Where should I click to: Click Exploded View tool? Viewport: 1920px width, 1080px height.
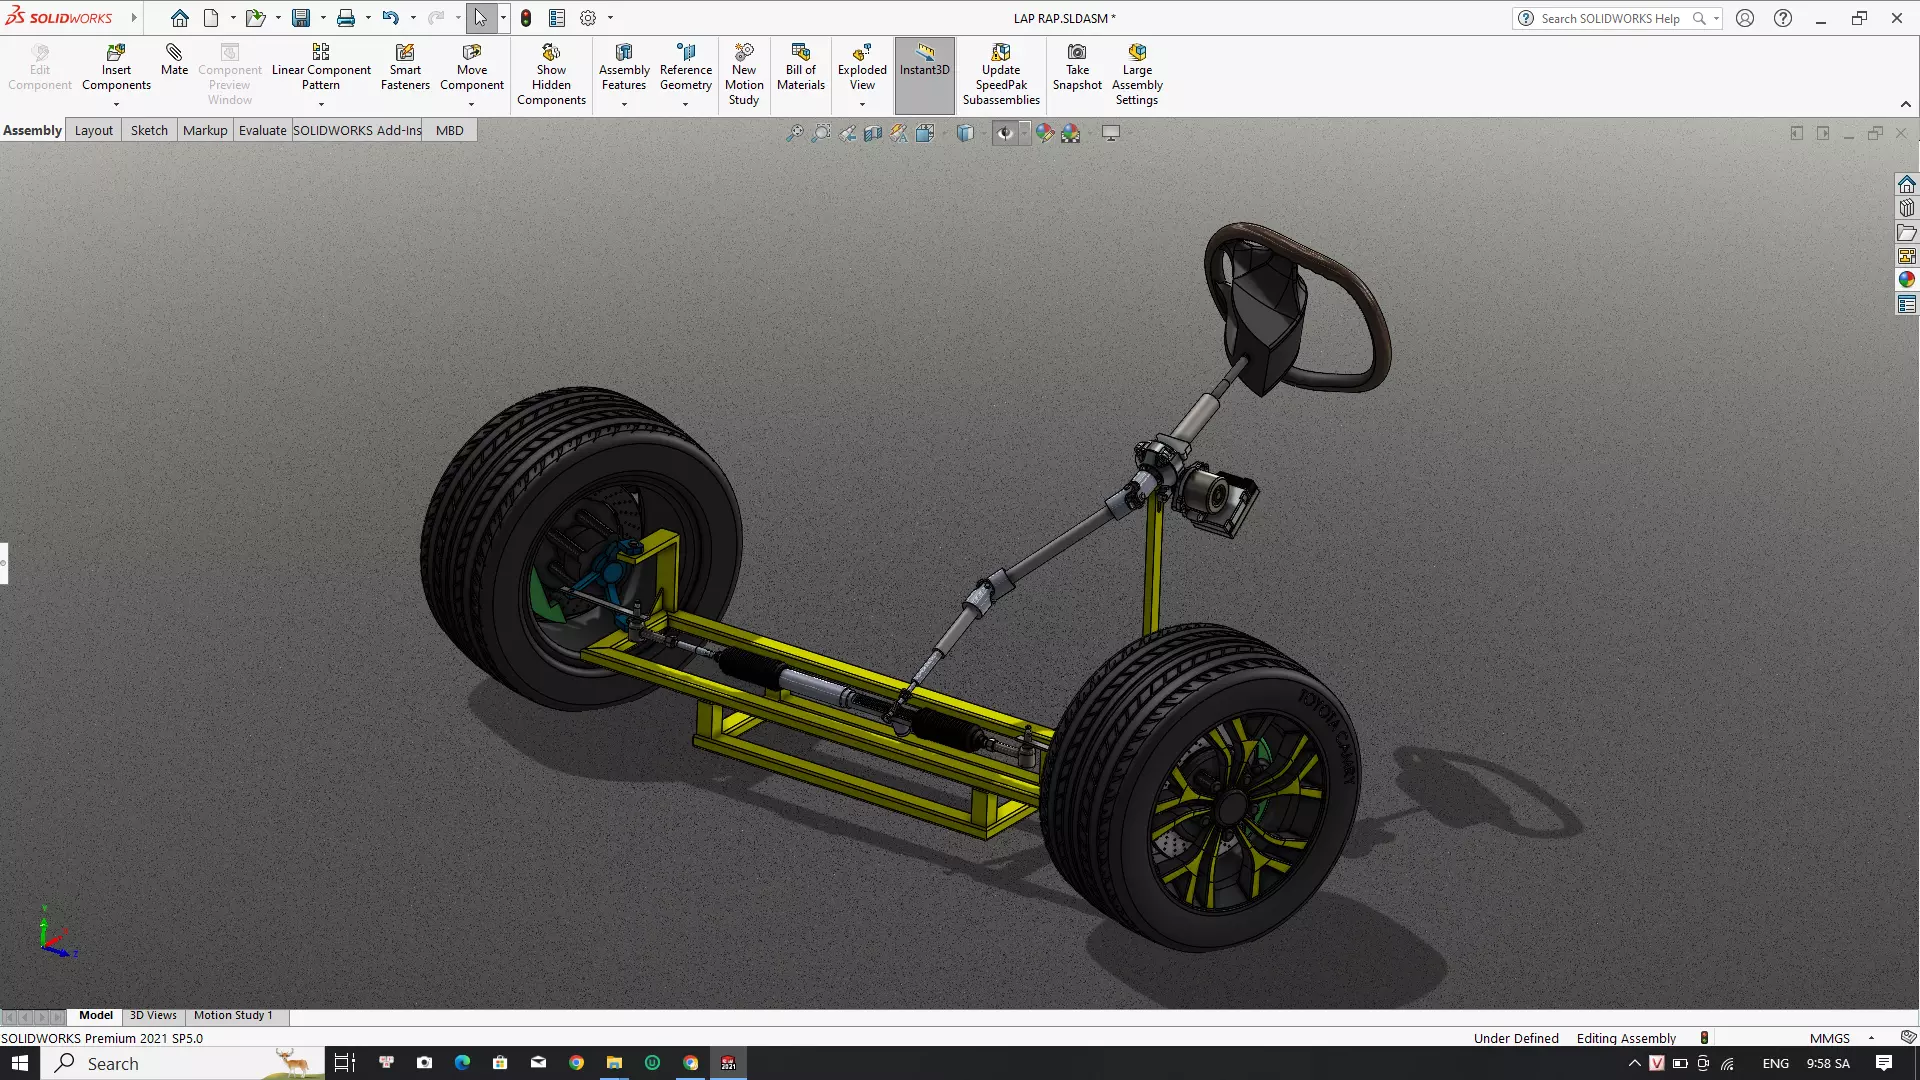point(862,68)
